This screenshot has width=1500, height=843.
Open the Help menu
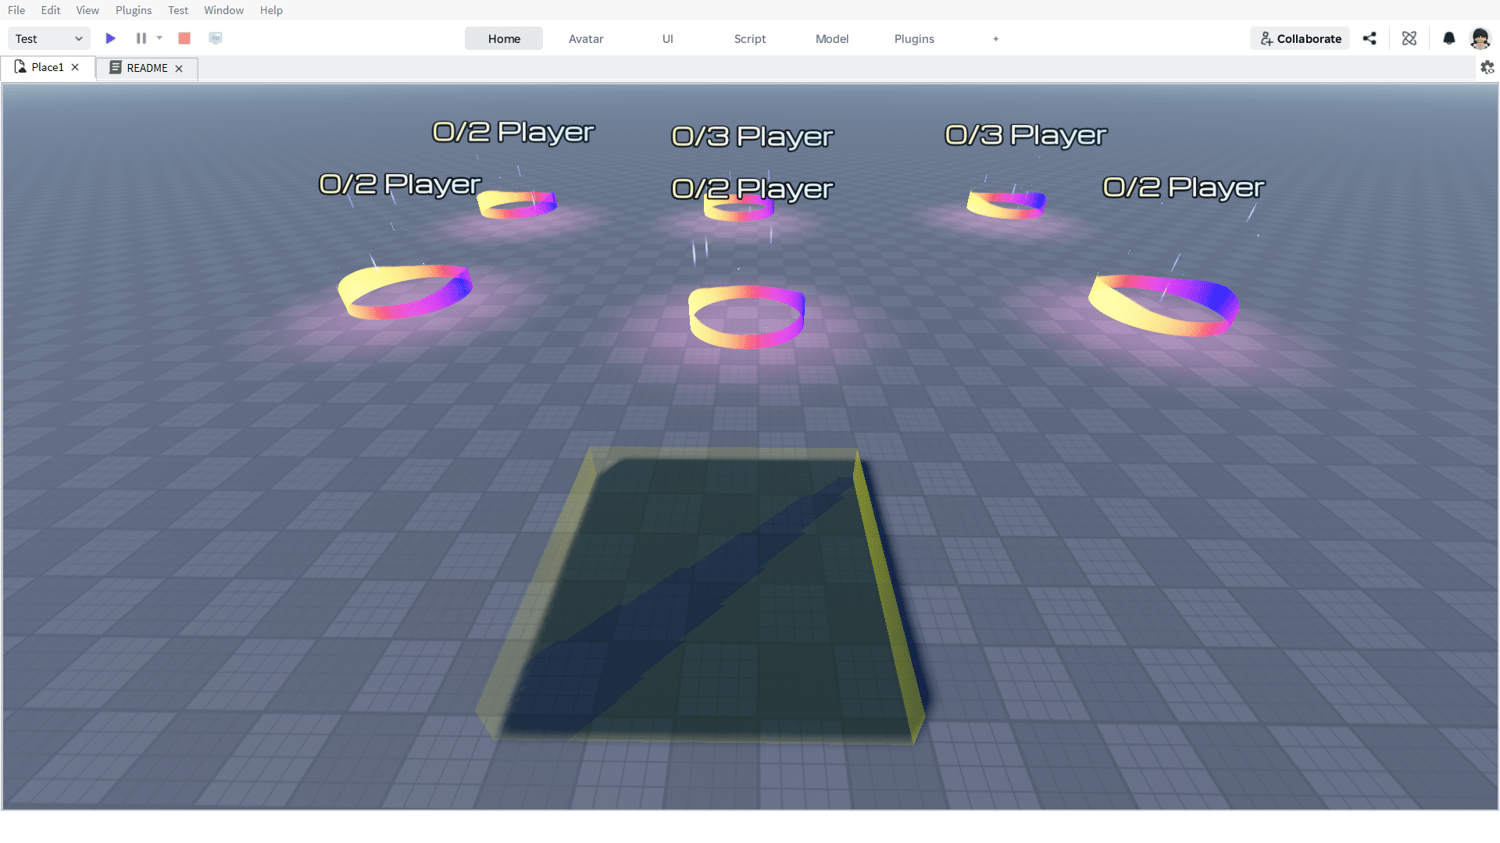(271, 10)
